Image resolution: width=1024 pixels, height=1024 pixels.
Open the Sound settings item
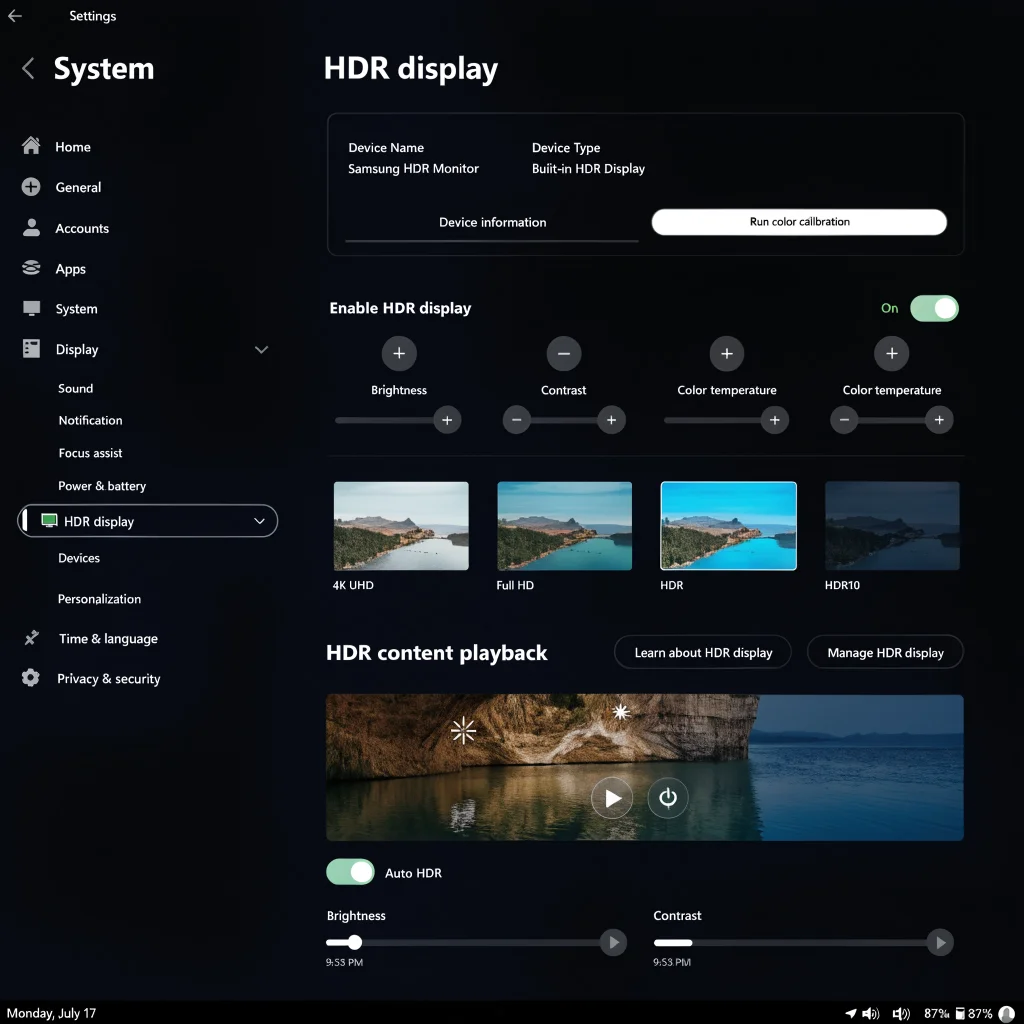76,388
